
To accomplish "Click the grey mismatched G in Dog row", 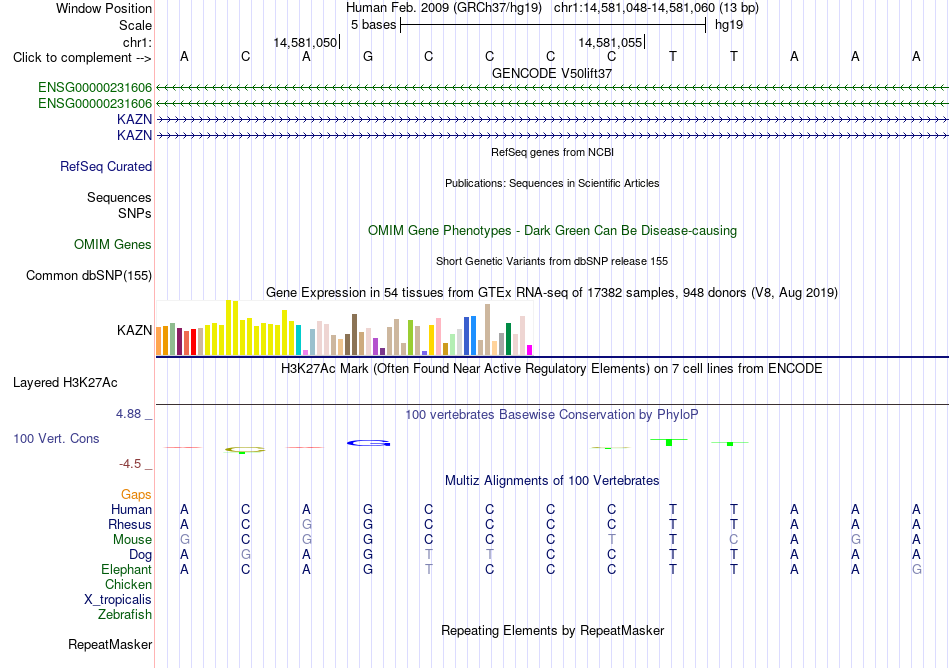I will point(245,555).
